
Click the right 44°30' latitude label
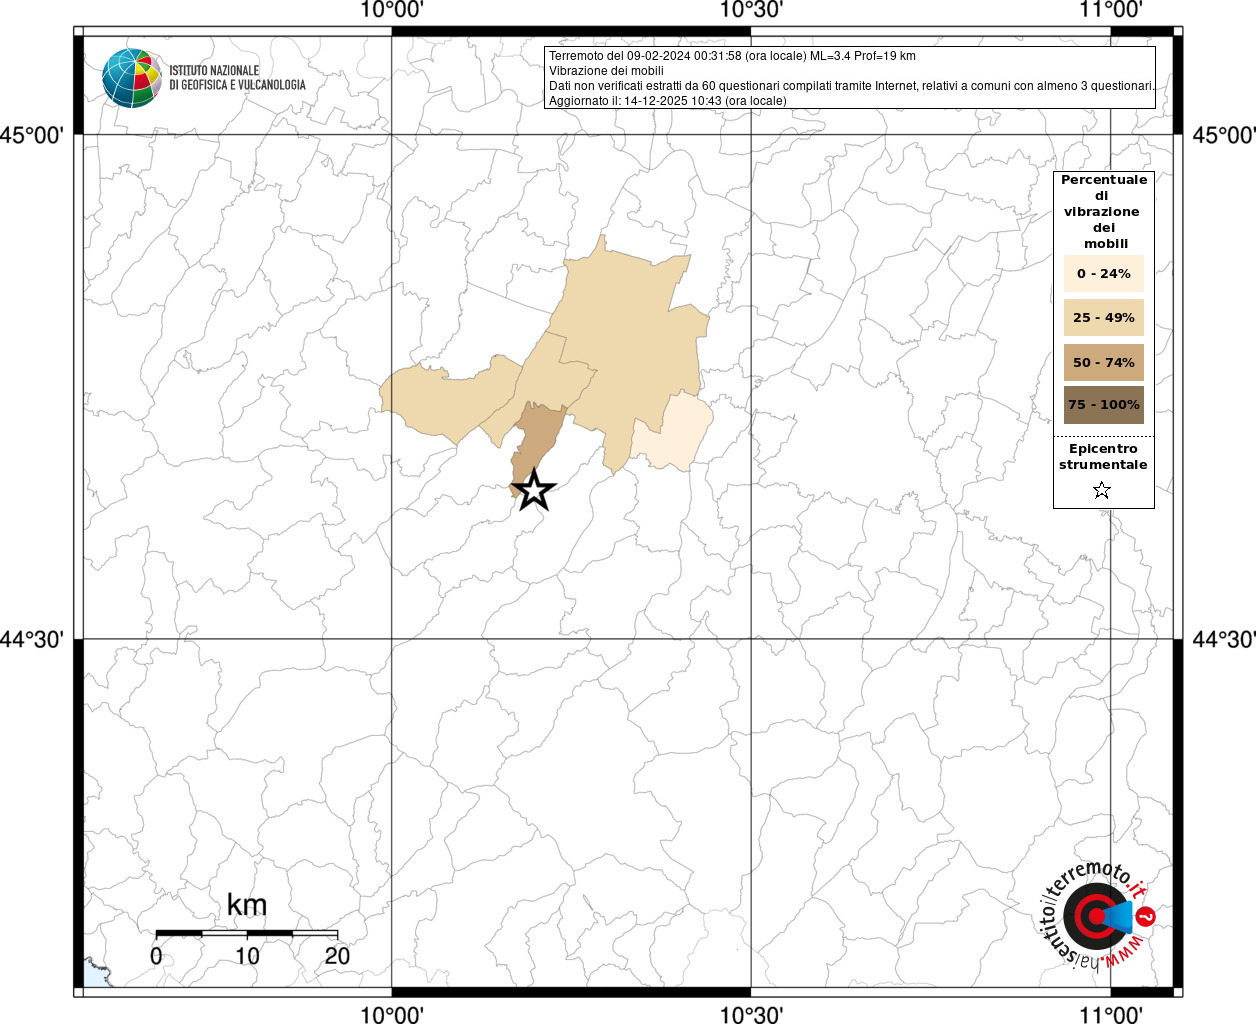click(x=1224, y=639)
